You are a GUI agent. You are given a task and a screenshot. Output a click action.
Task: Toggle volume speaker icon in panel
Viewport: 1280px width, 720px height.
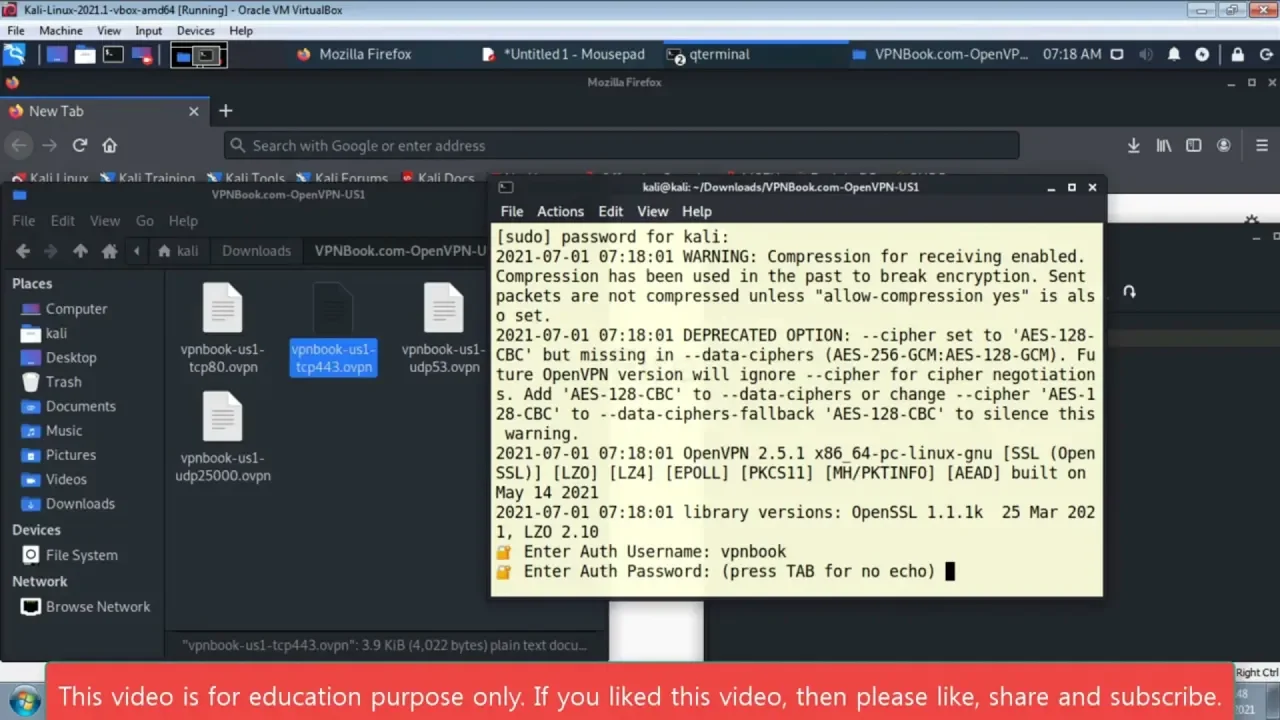tap(1146, 55)
